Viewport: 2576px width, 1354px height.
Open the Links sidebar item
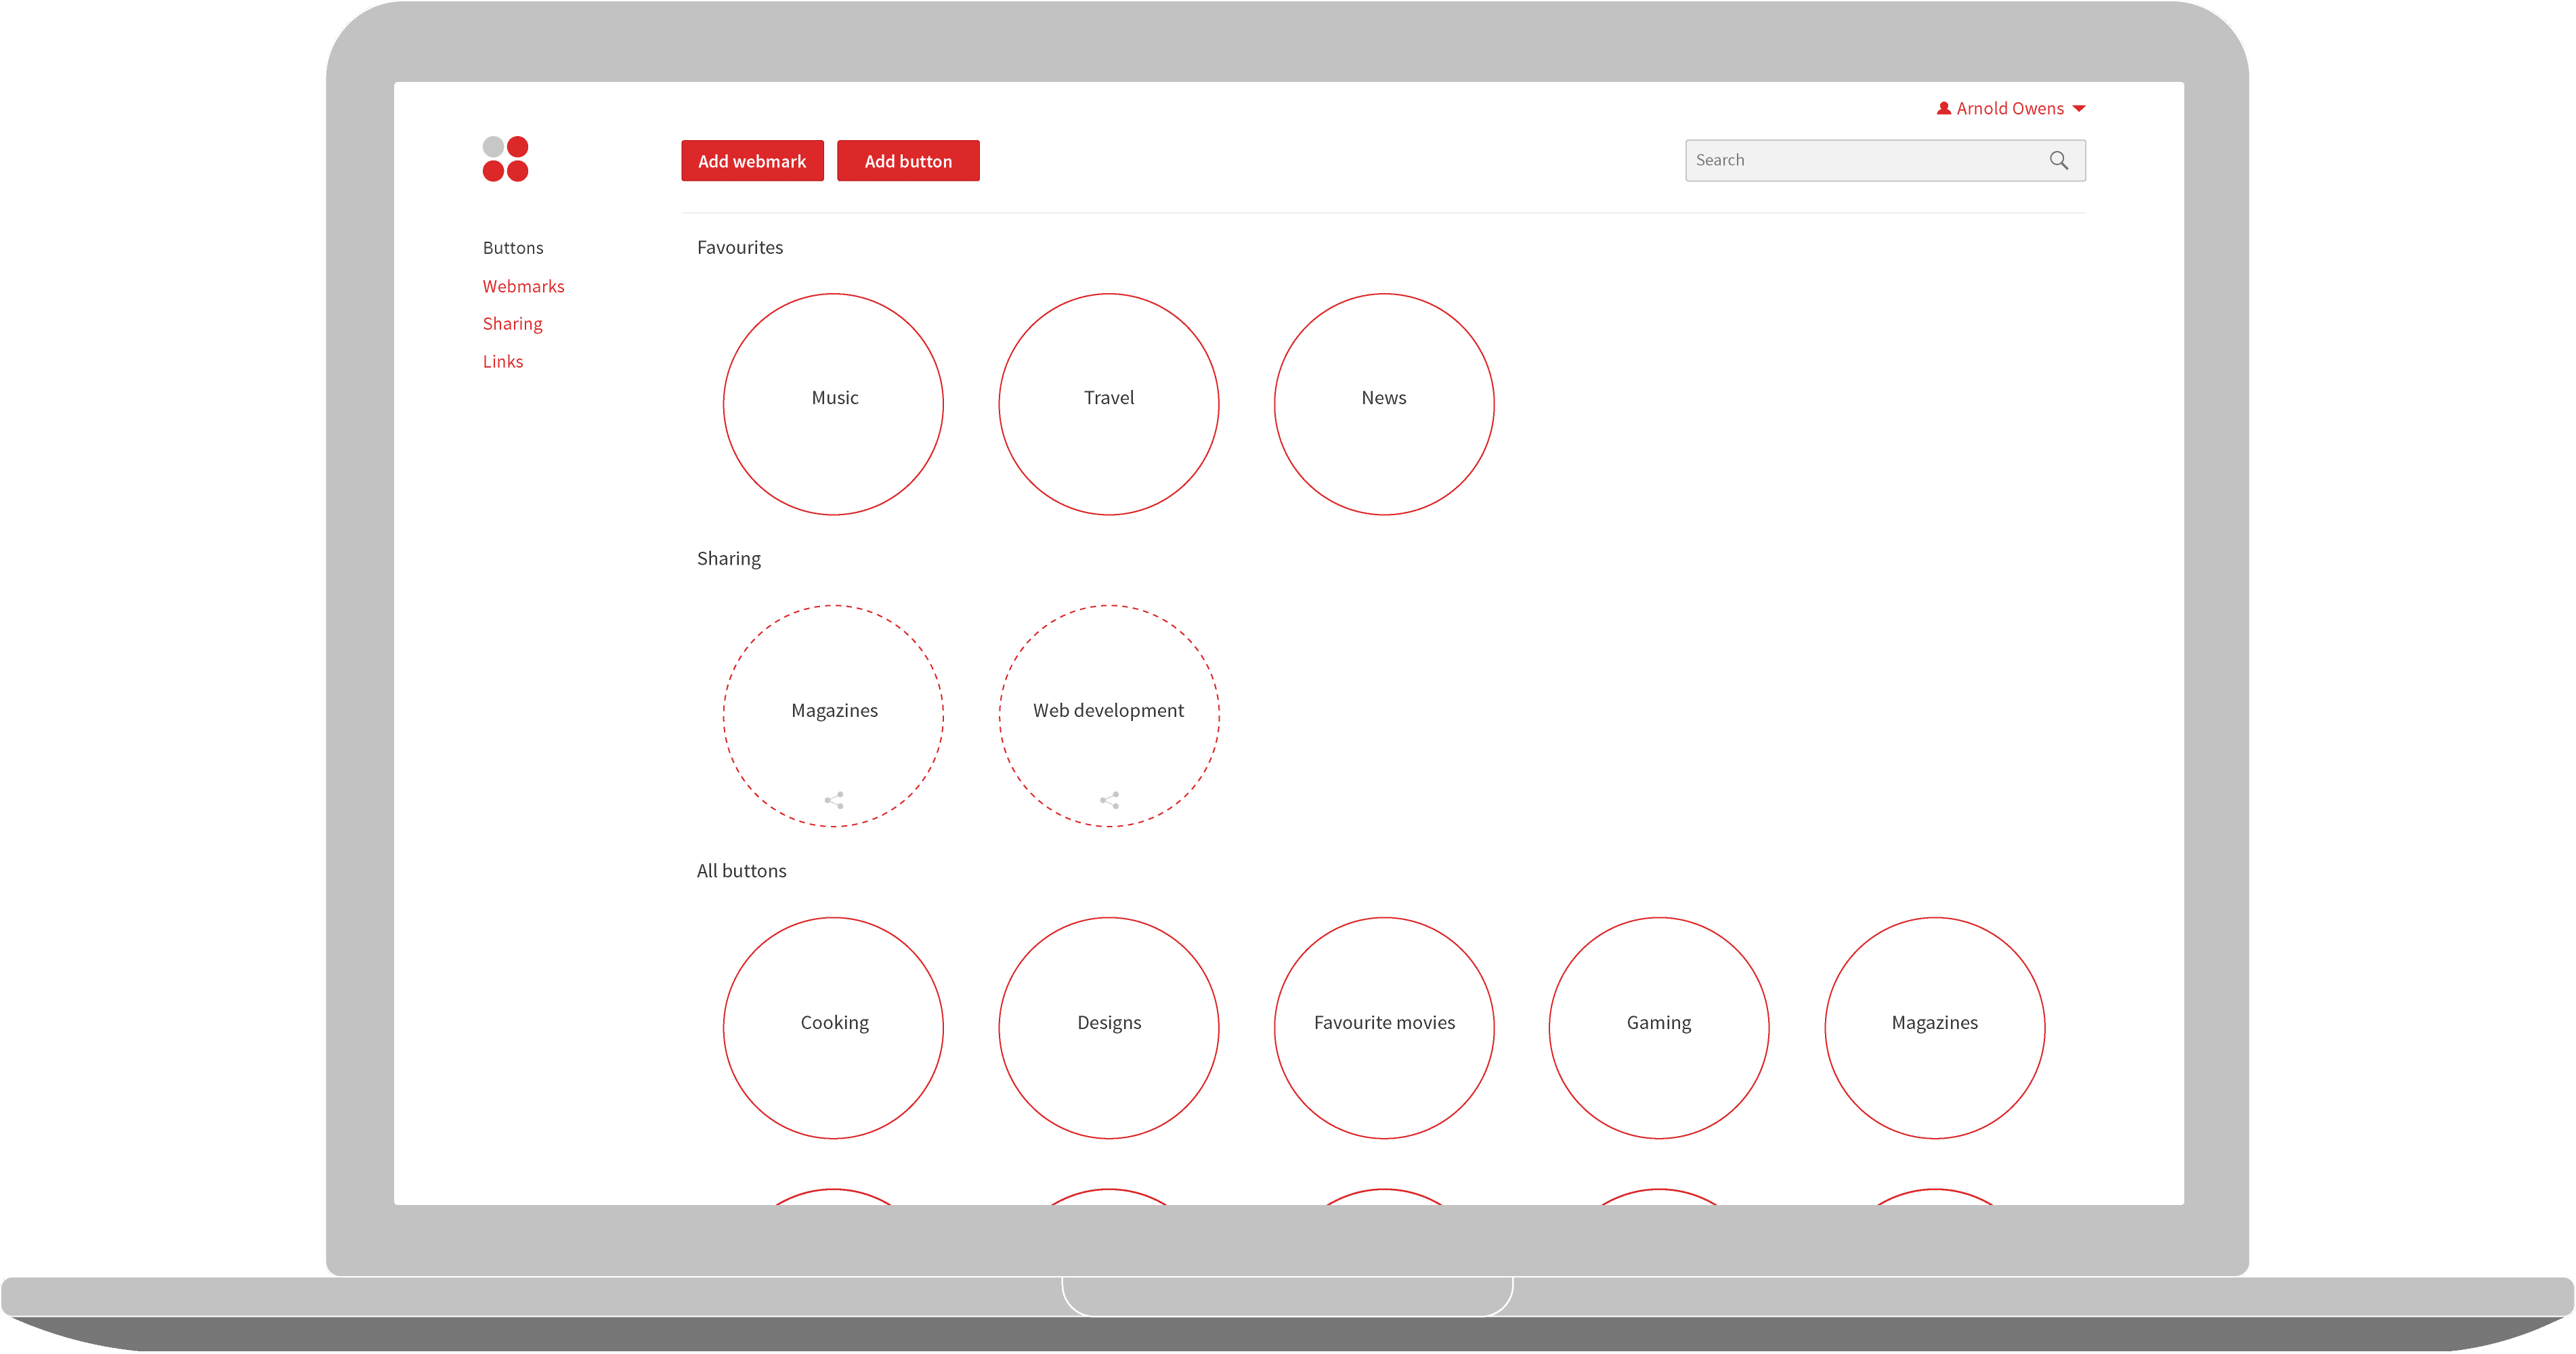(502, 362)
